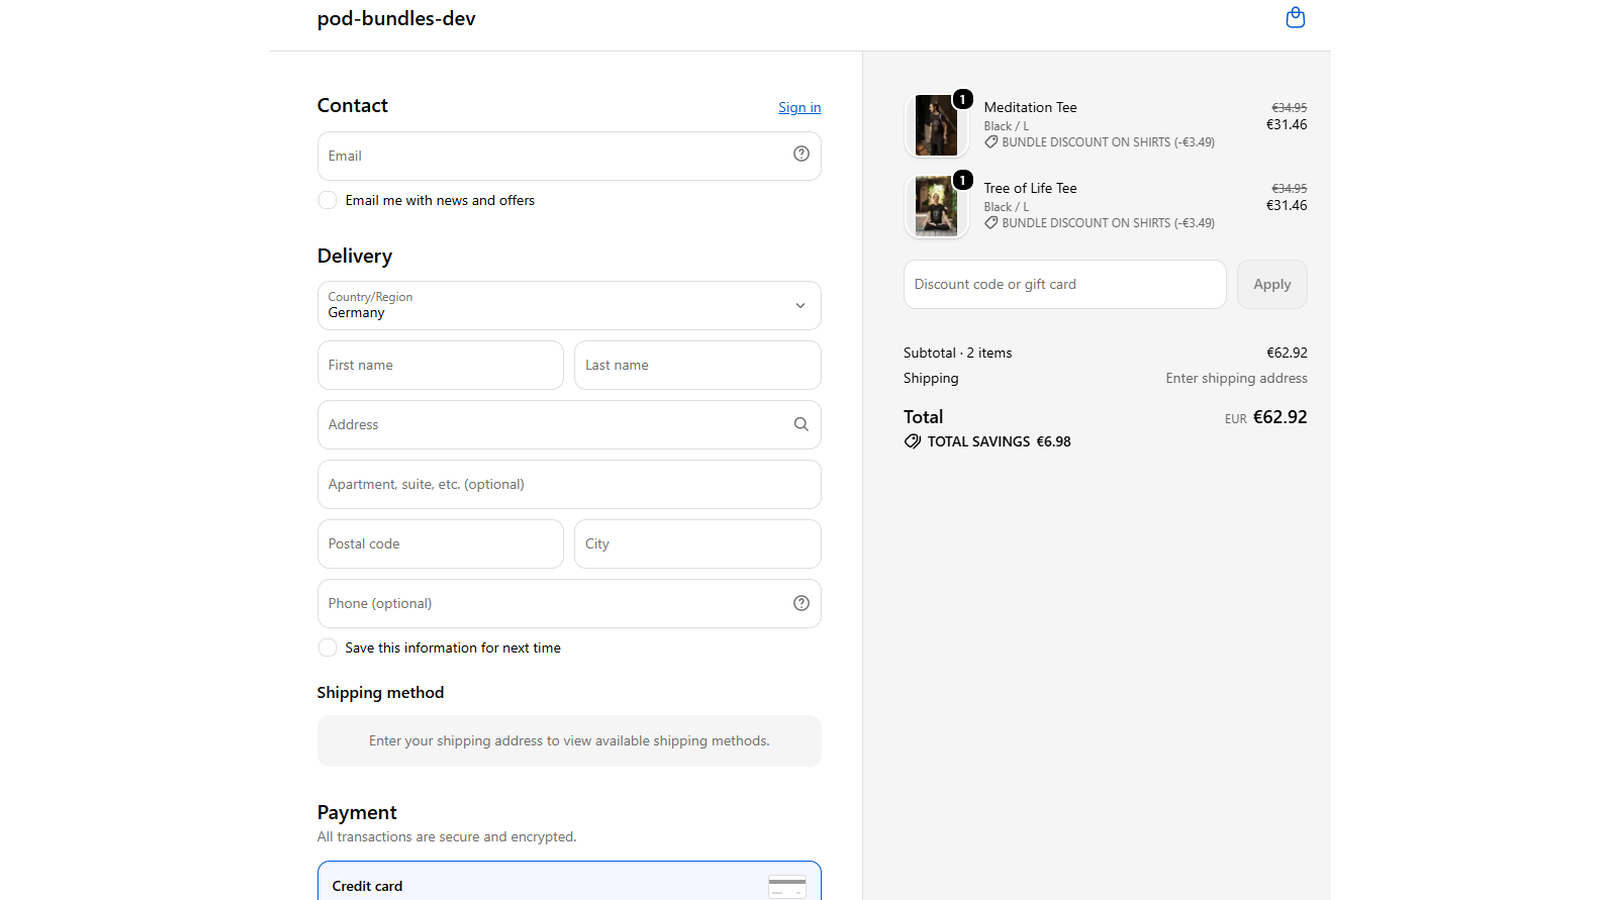Click the Payment section heading
Screen dimensions: 1600x900
(357, 812)
